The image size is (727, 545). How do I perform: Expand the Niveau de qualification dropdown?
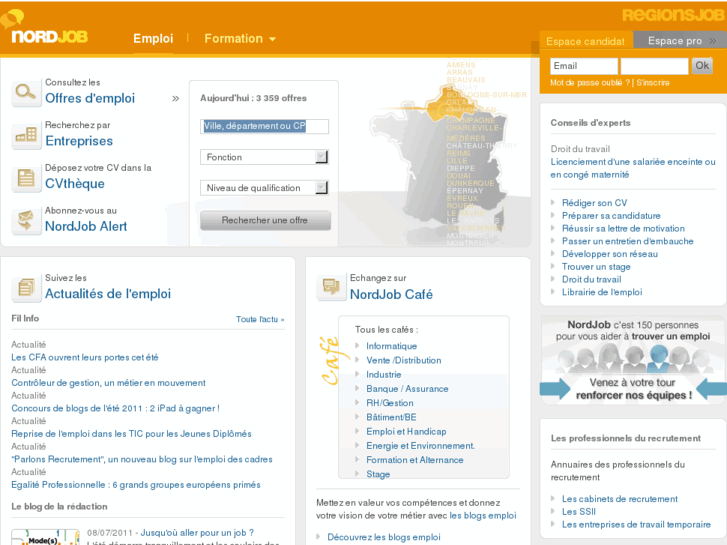(264, 188)
